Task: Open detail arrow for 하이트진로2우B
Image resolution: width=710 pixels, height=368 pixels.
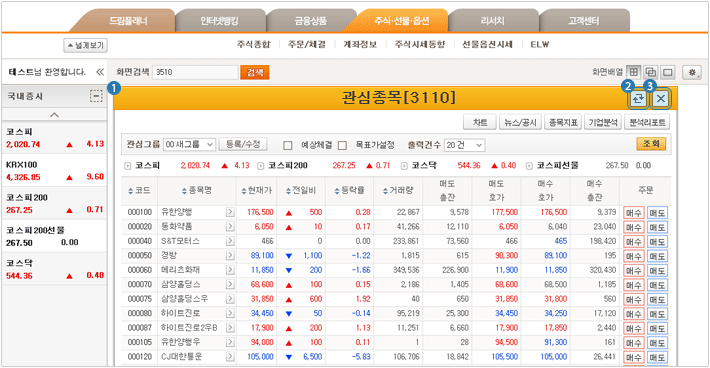Action: [x=230, y=328]
